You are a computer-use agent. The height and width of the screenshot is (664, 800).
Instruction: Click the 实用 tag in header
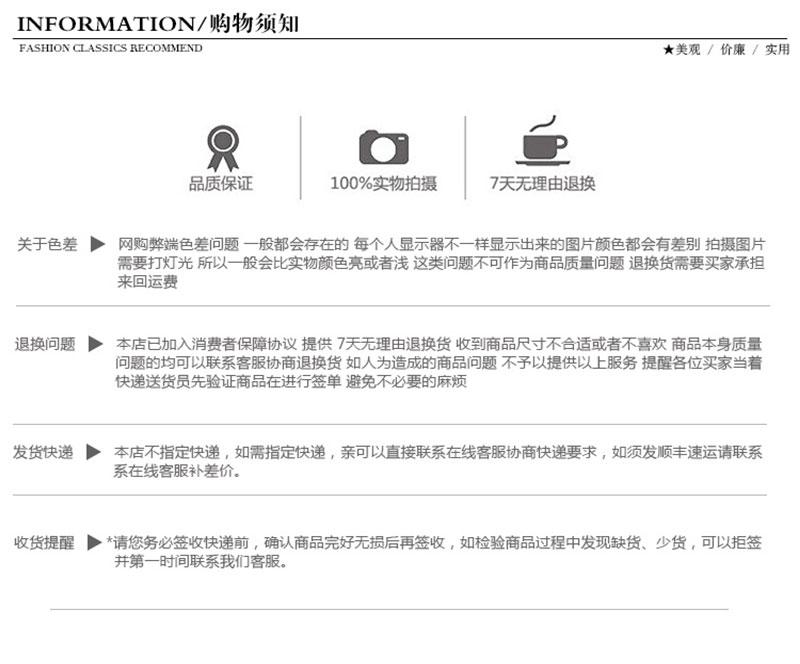coord(777,50)
